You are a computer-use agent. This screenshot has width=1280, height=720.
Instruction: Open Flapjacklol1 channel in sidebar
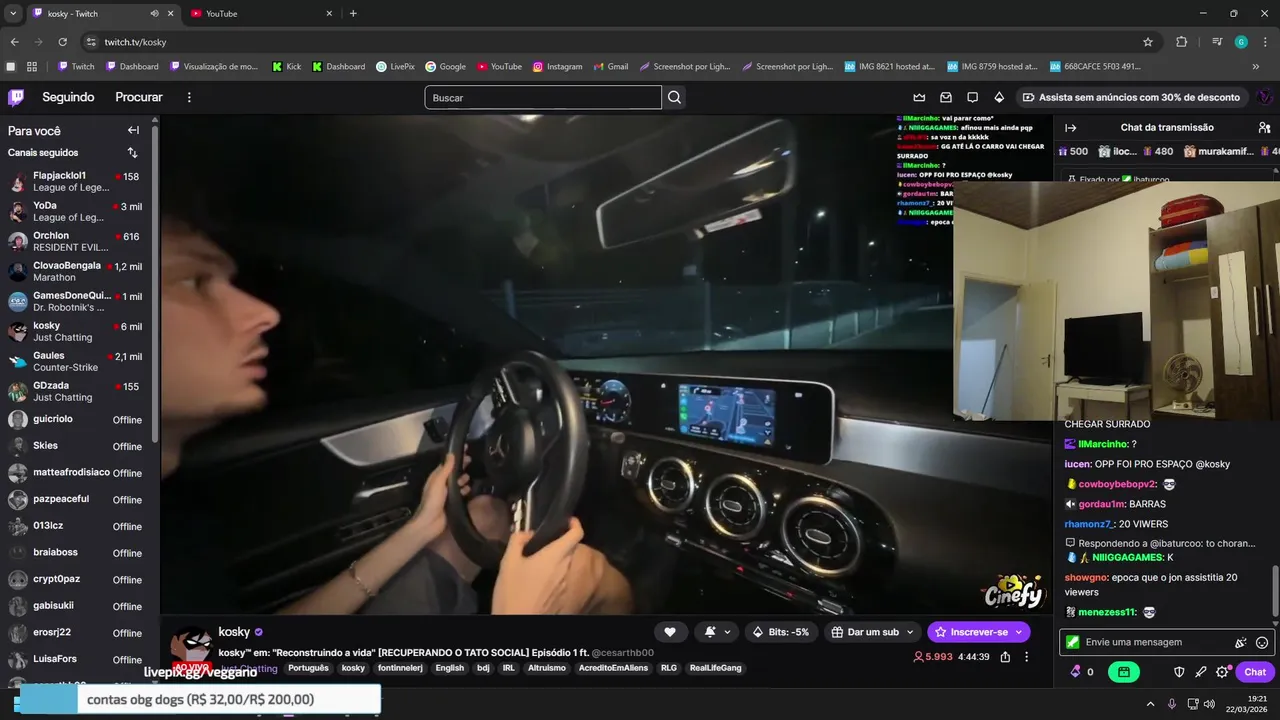point(78,181)
